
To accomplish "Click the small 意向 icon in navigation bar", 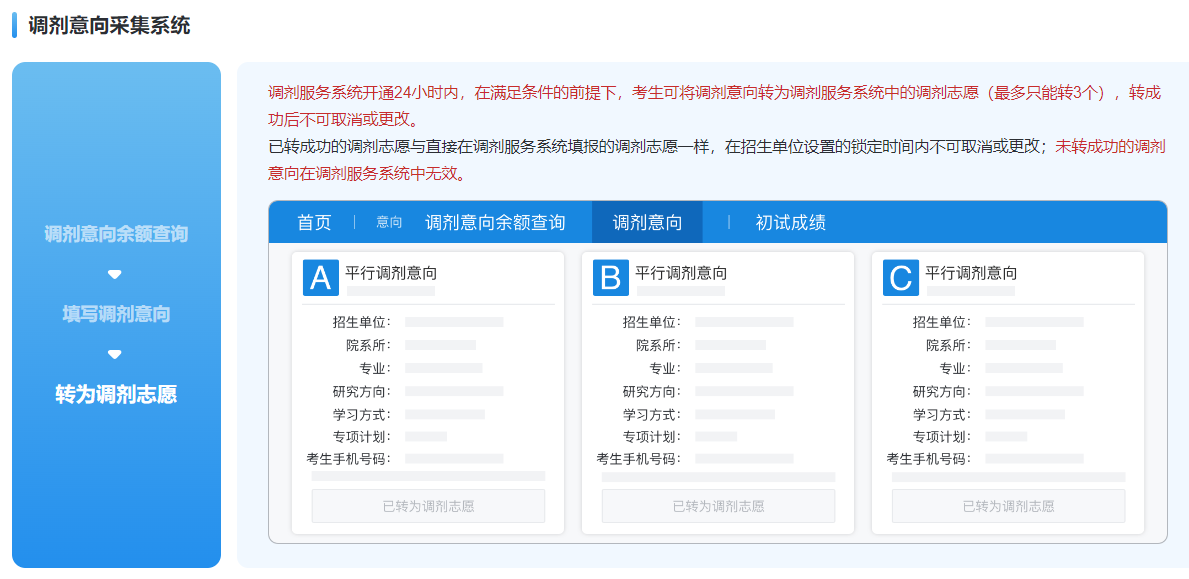I will (x=388, y=222).
